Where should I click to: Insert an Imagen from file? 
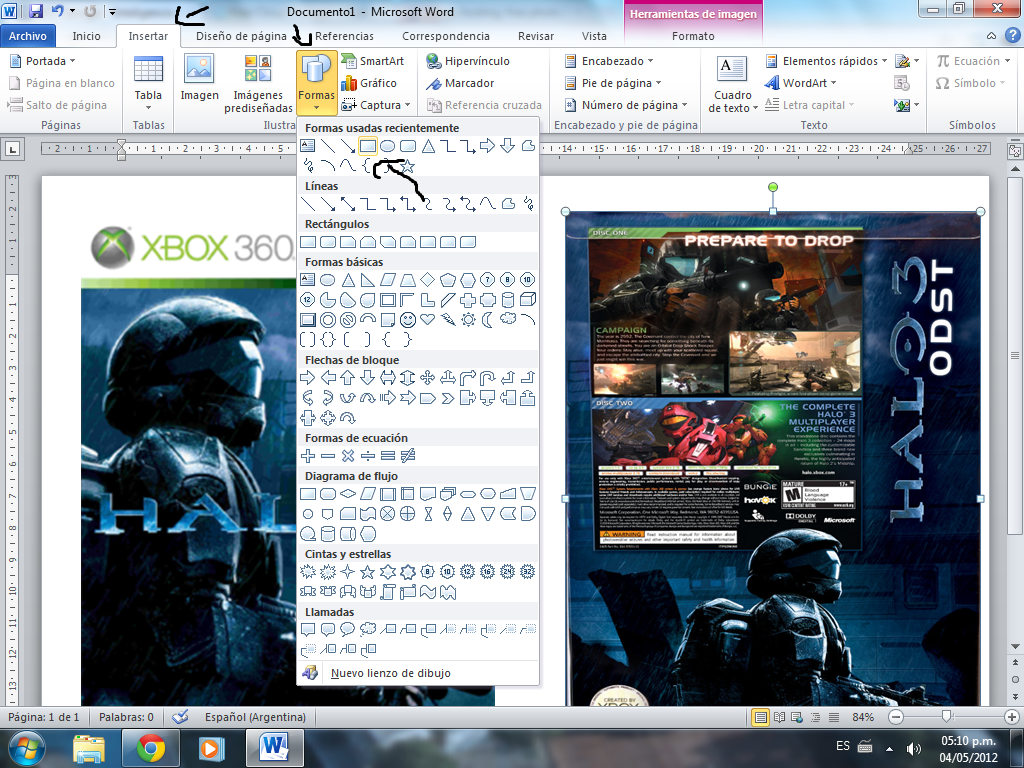tap(199, 78)
